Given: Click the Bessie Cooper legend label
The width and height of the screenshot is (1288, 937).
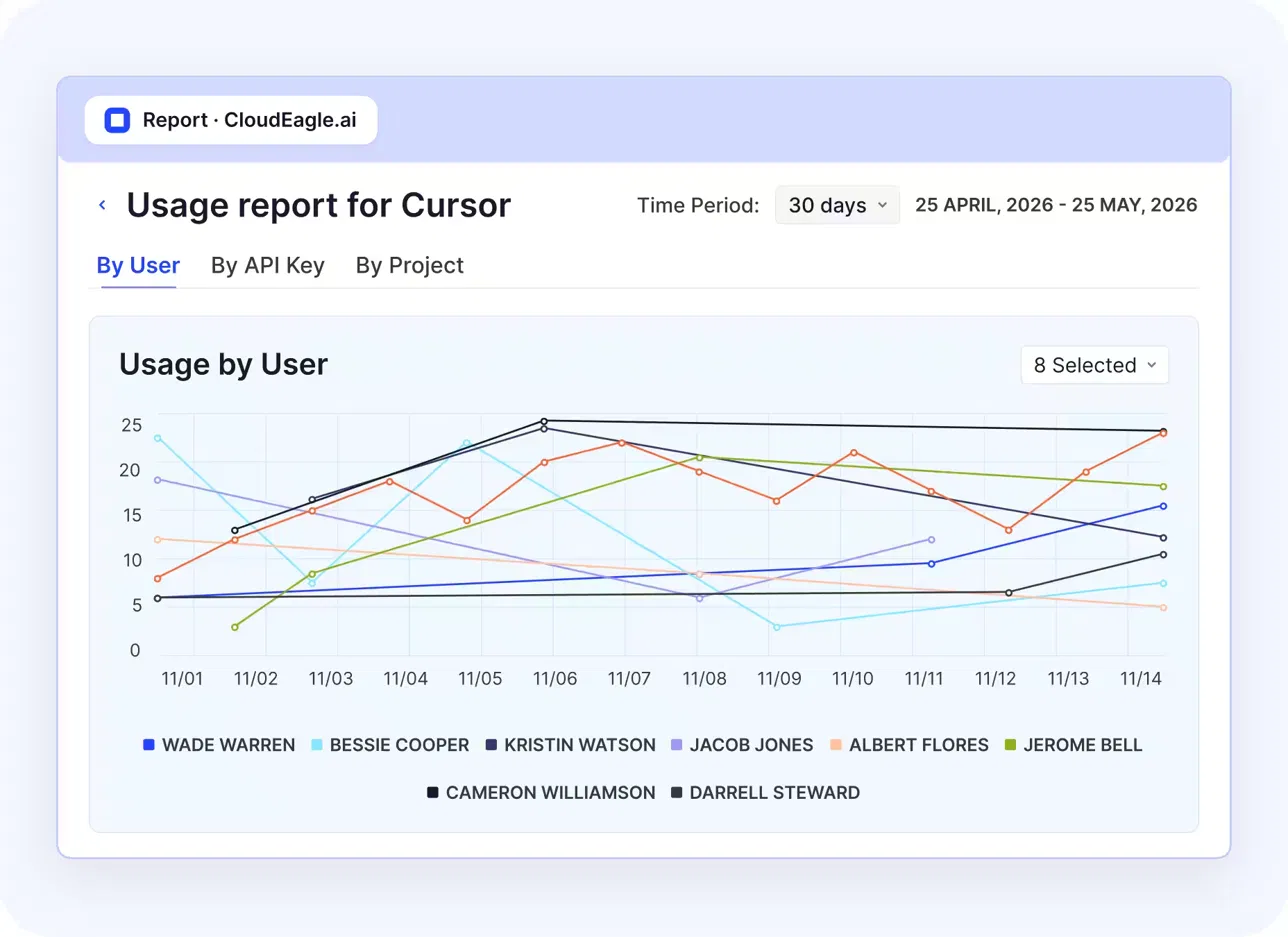Looking at the screenshot, I should coord(399,745).
